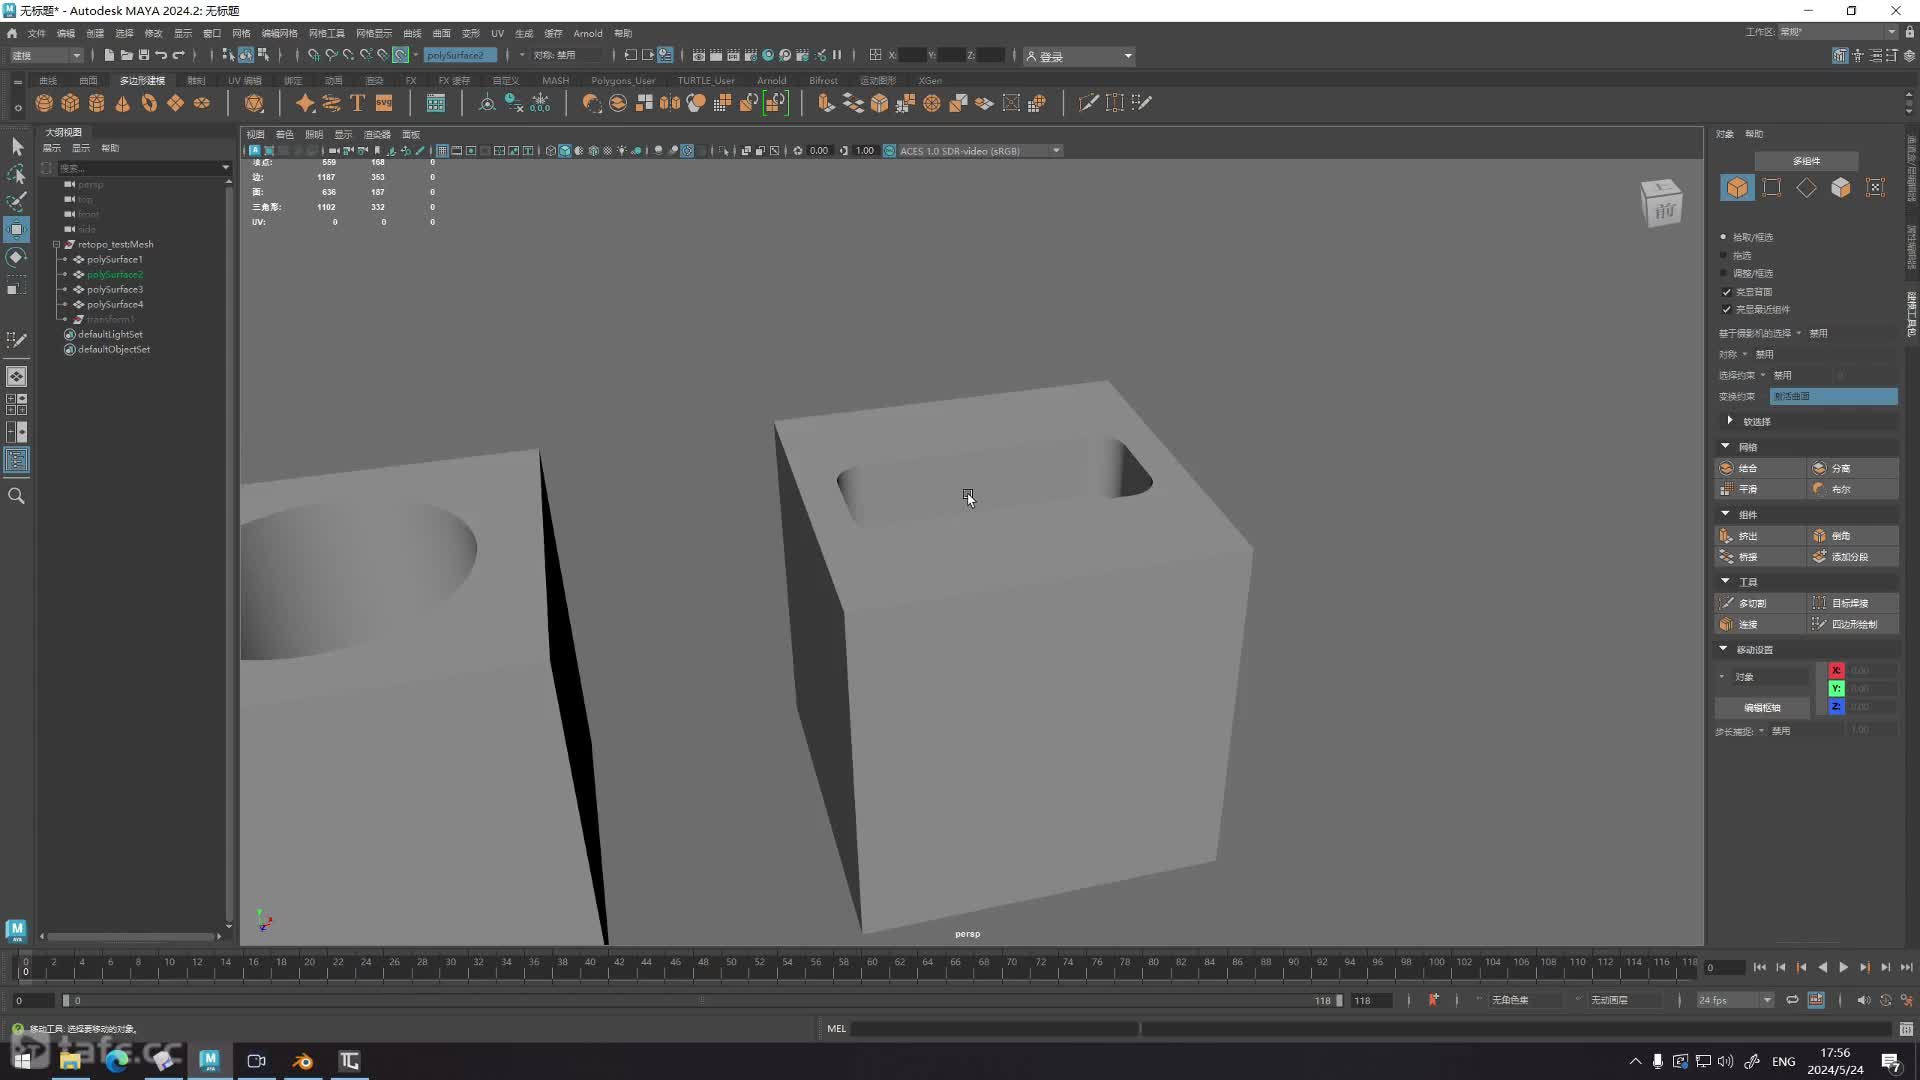
Task: Click the 分离 separate button
Action: (1853, 468)
